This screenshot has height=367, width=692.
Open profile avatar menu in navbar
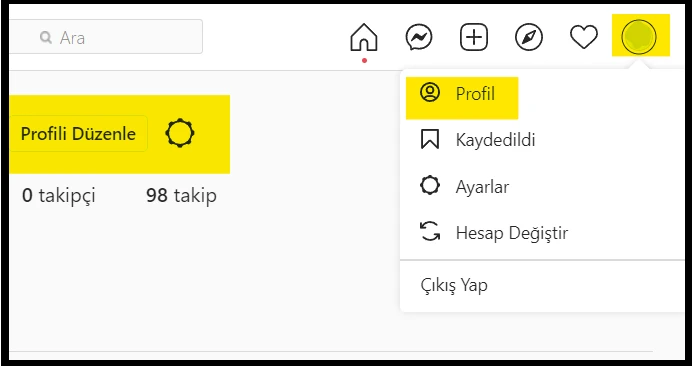coord(639,37)
